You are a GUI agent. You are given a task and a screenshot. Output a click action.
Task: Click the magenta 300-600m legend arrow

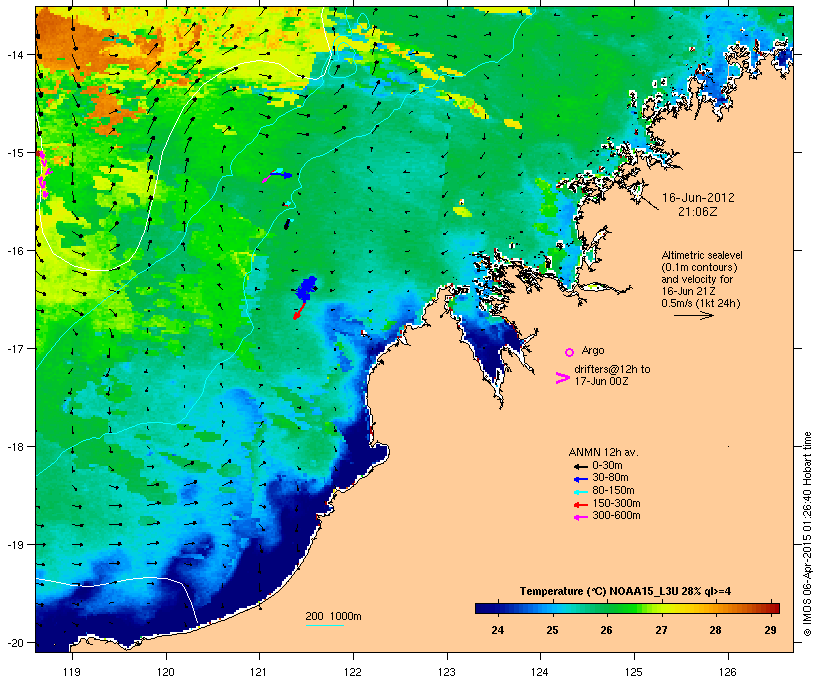580,517
